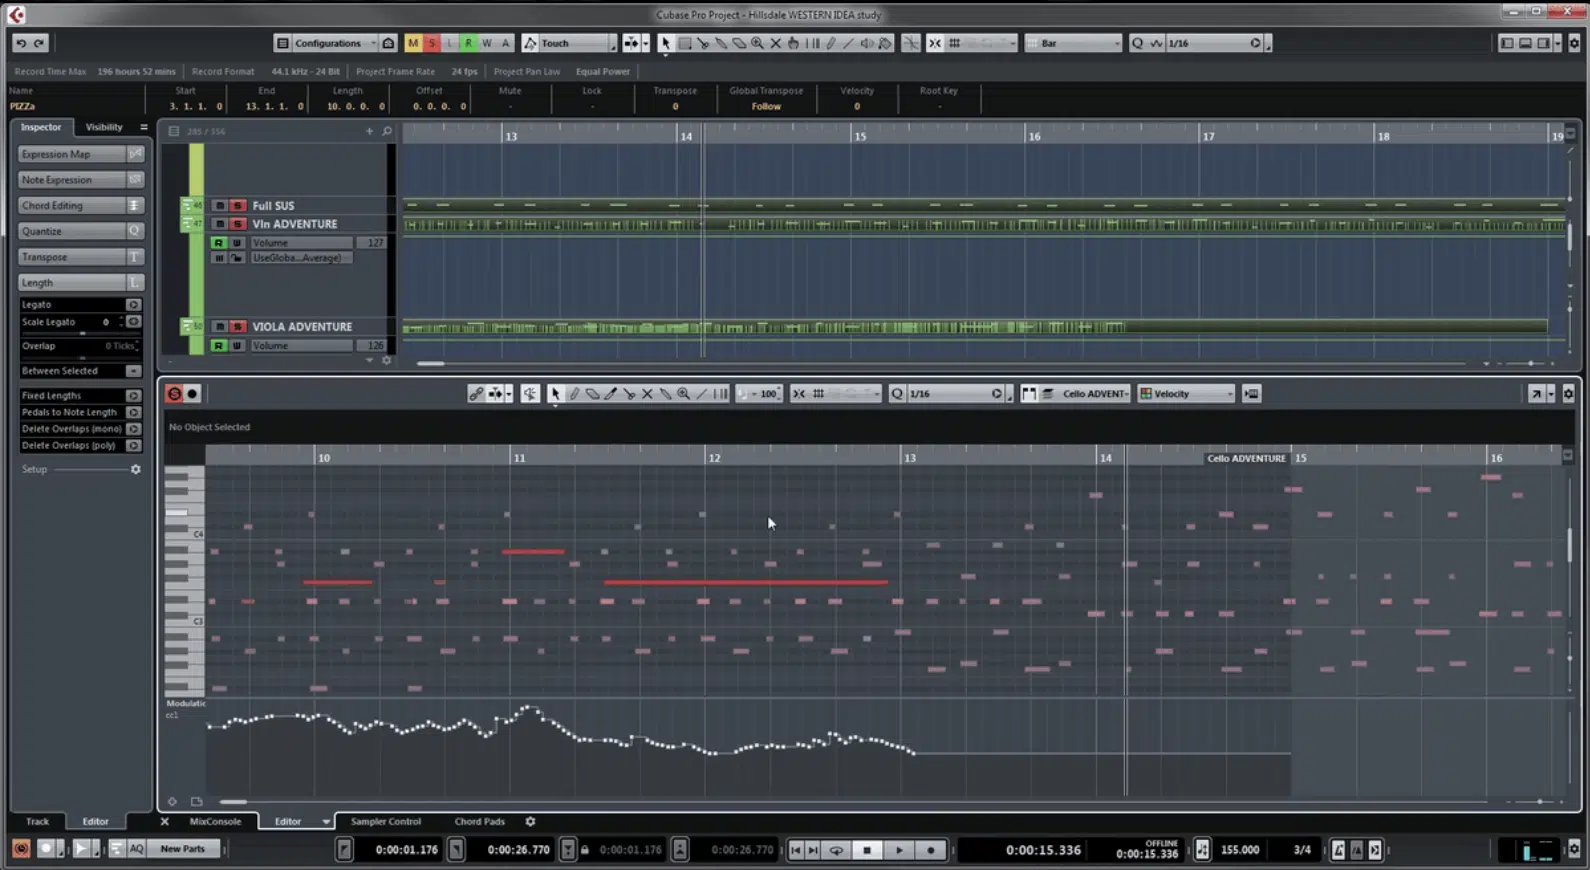
Task: Click the add track plus icon
Action: click(x=369, y=131)
